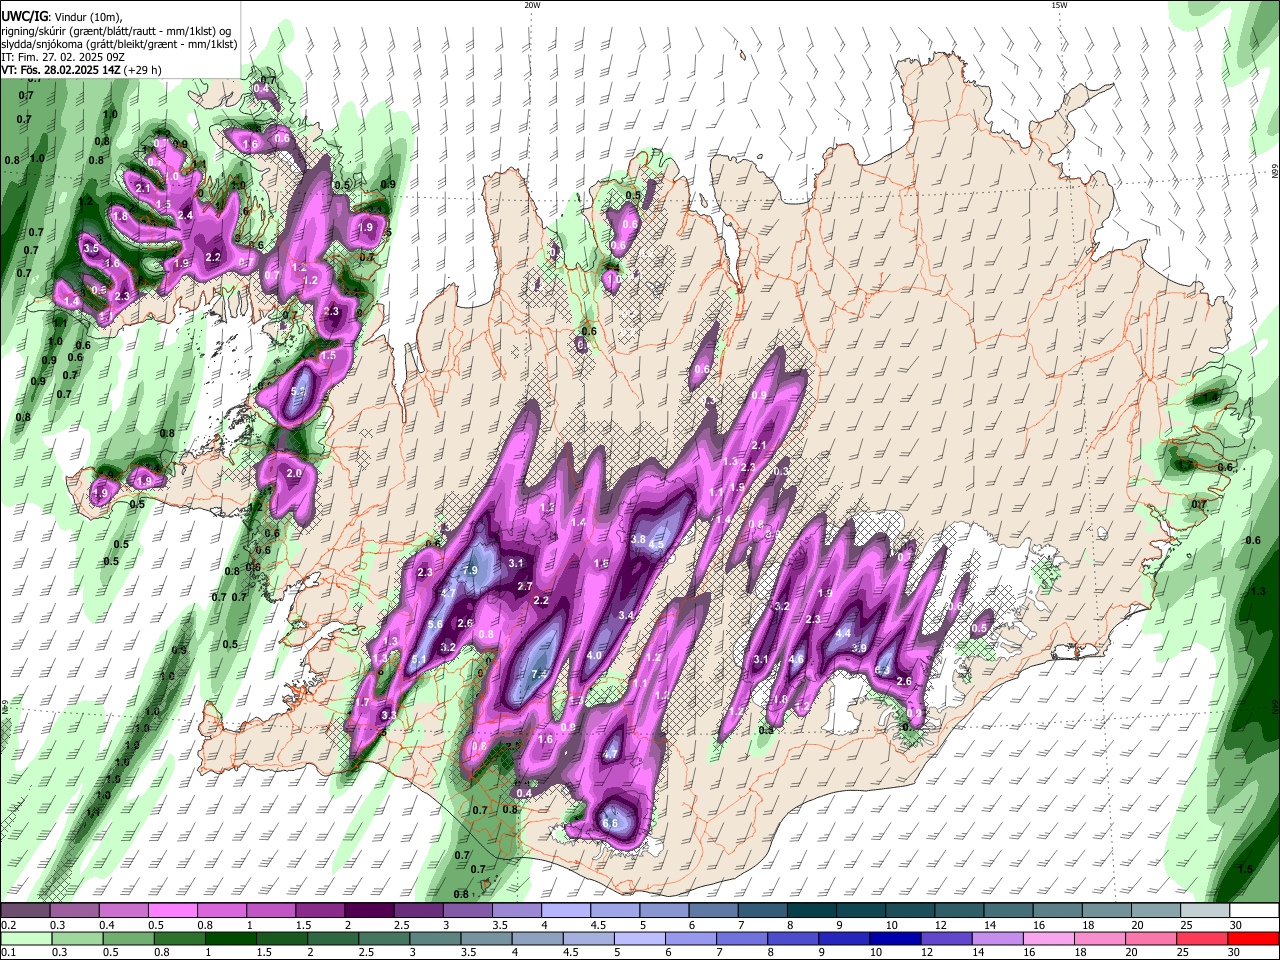
Task: Choose the darkest purple 2 swatch in snow scale
Action: 368,911
